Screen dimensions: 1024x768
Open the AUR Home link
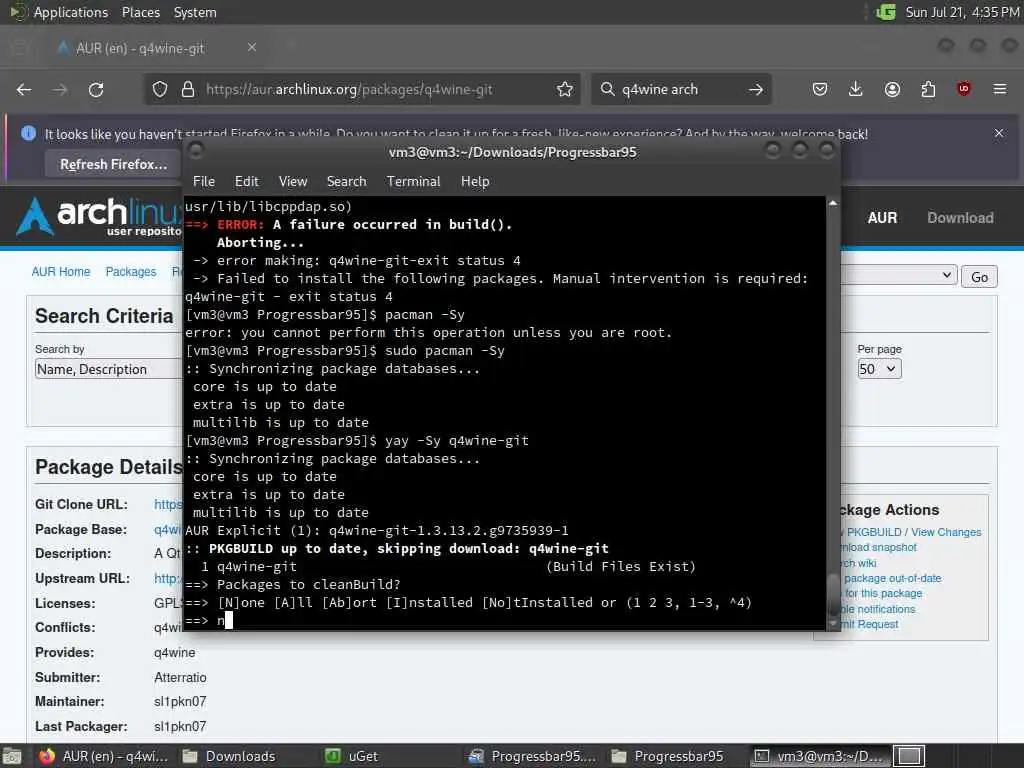click(x=61, y=272)
